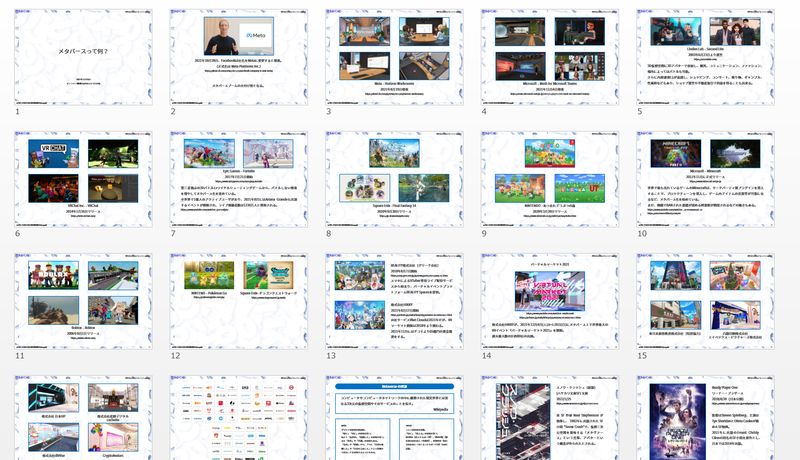Select slide 15 with virtual city street images

pyautogui.click(x=706, y=301)
